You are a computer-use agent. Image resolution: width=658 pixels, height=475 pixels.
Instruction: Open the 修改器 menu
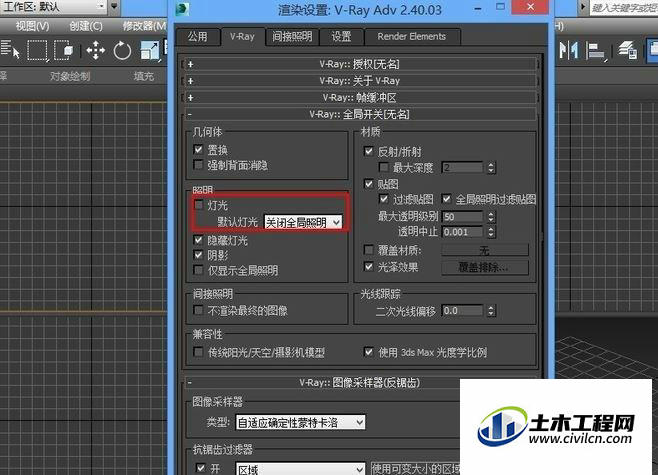(x=144, y=26)
